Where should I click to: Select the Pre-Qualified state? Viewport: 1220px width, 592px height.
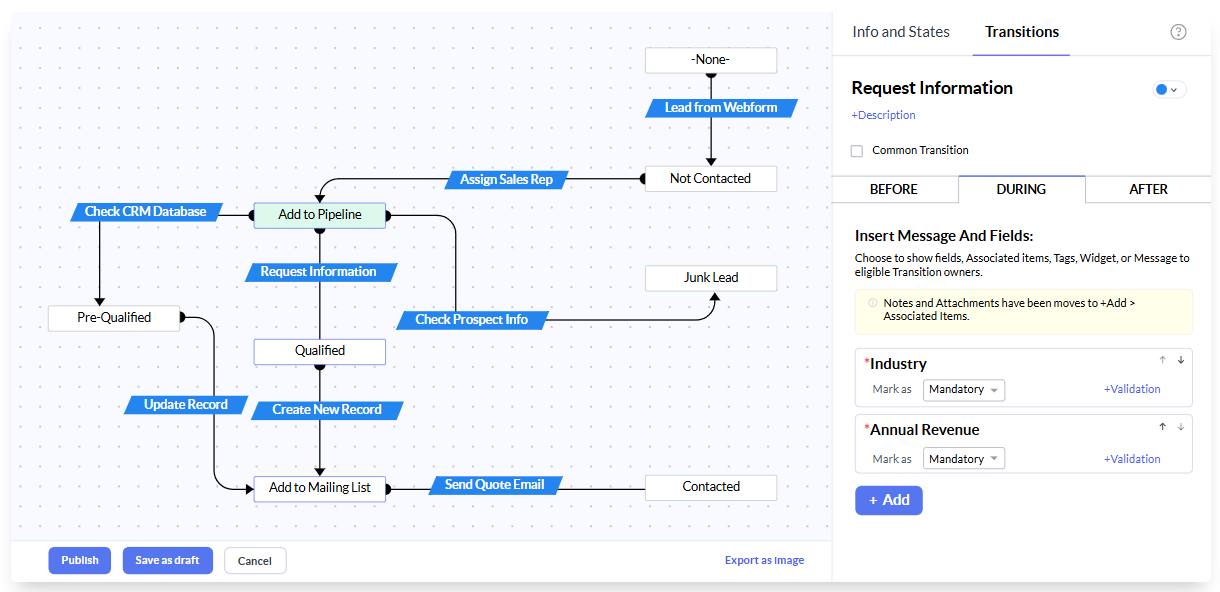114,318
